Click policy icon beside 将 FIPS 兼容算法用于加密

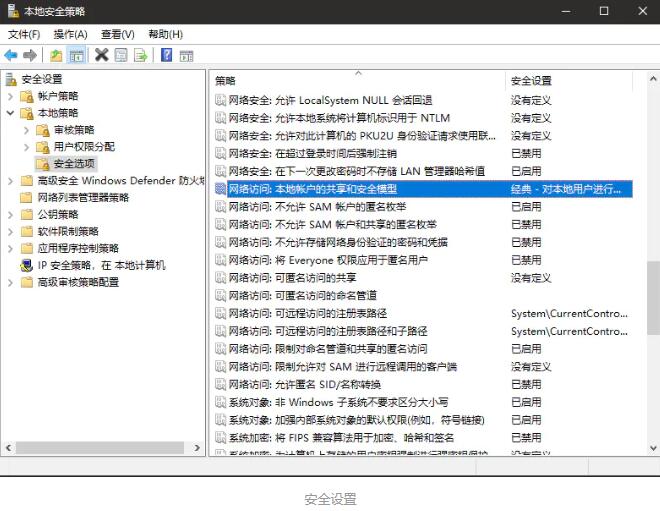click(x=221, y=438)
